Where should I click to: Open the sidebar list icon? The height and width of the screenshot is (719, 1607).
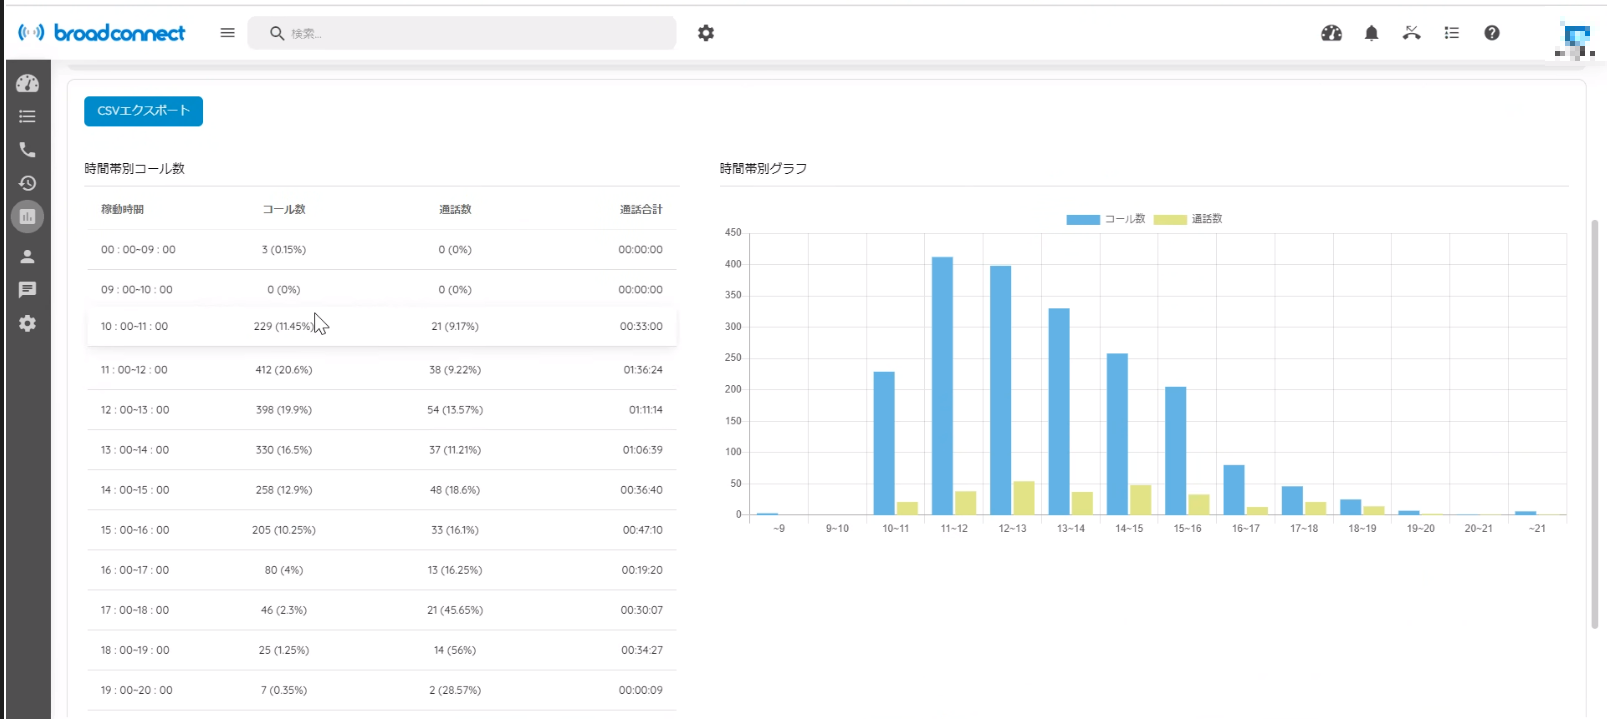pos(27,117)
